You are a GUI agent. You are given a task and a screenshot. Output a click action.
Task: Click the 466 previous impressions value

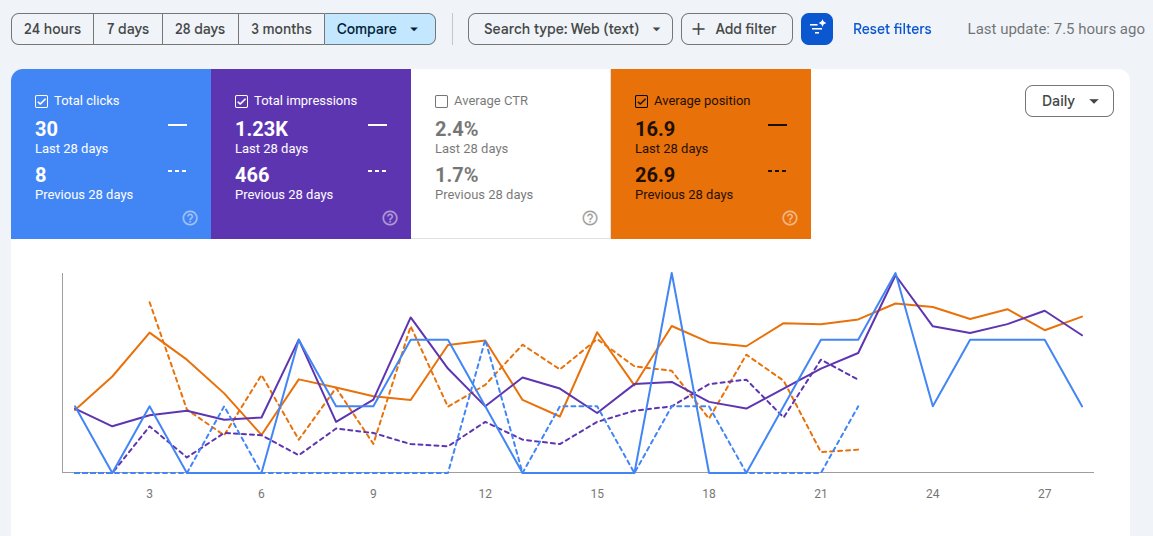(x=252, y=175)
